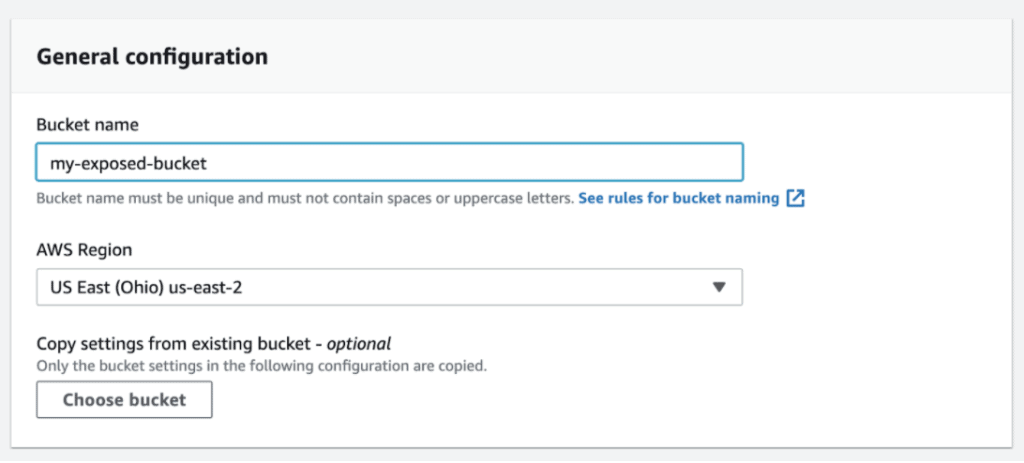Click the General configuration header bar blank area
The height and width of the screenshot is (463, 1024).
coord(650,56)
